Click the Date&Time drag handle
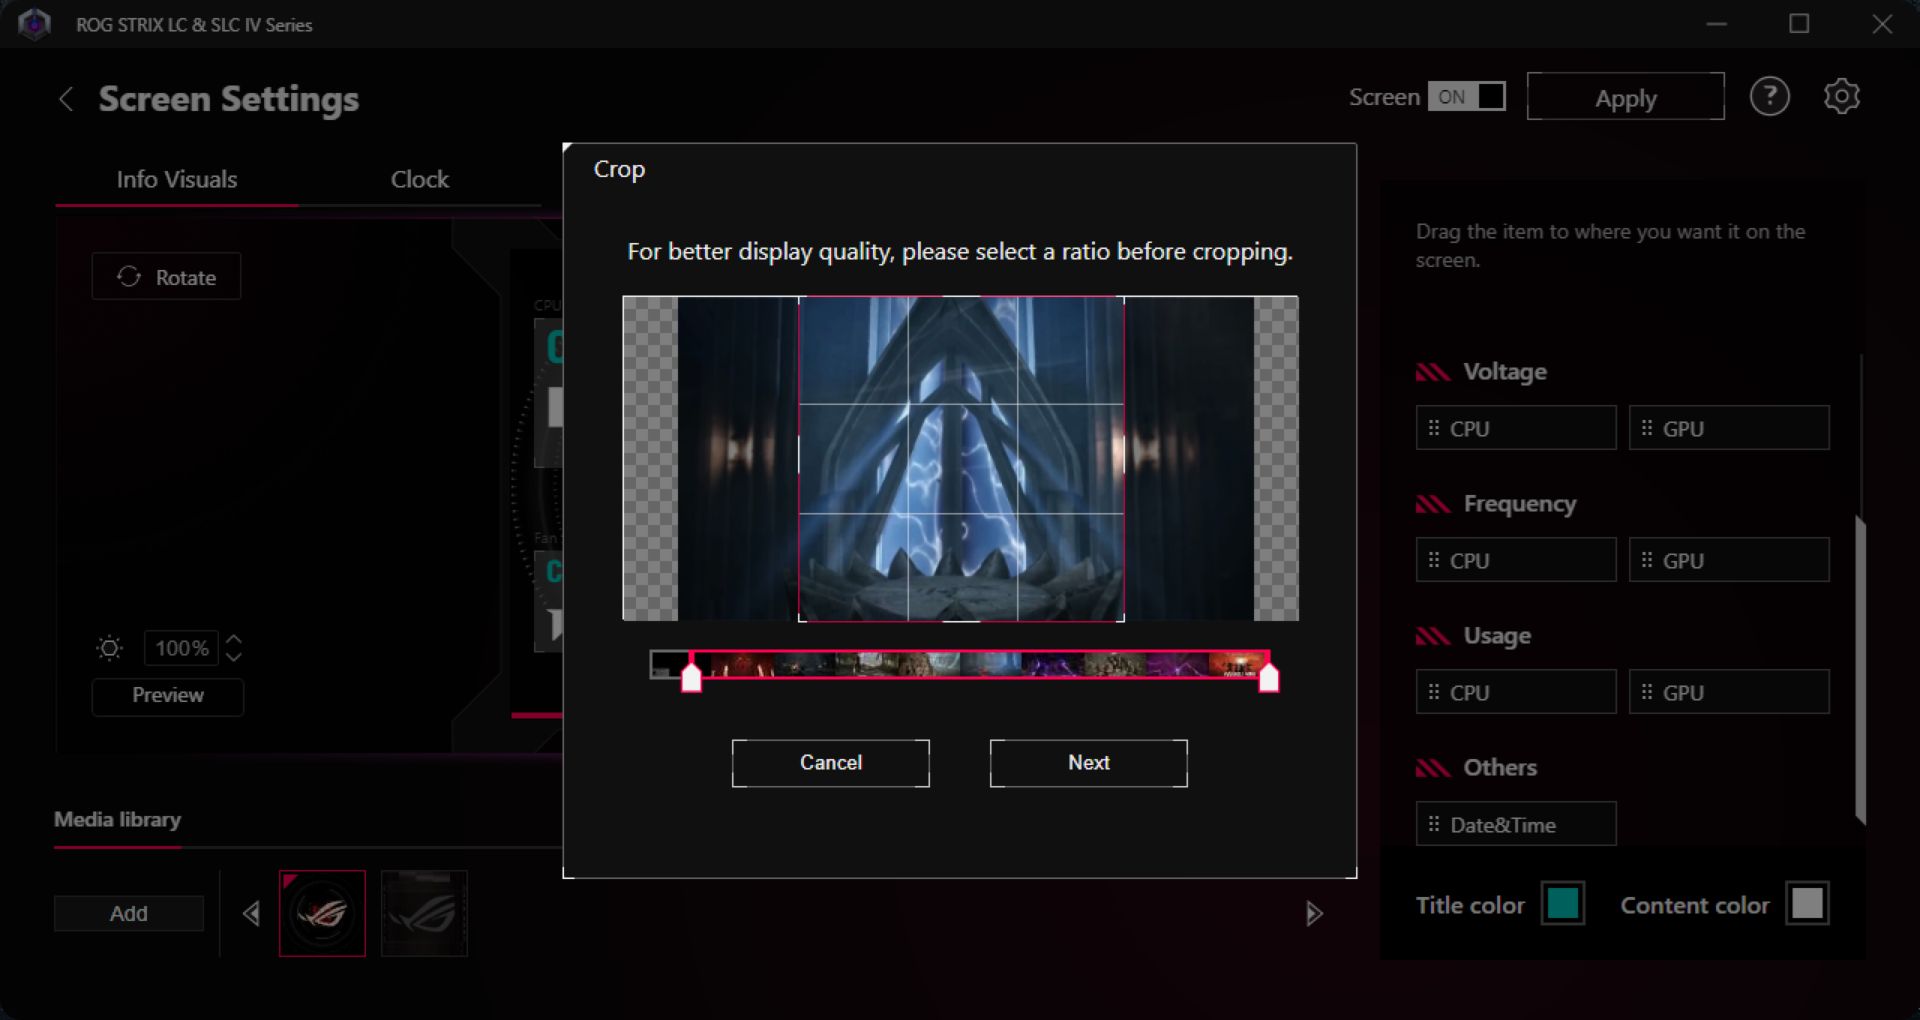This screenshot has width=1920, height=1020. (x=1434, y=824)
